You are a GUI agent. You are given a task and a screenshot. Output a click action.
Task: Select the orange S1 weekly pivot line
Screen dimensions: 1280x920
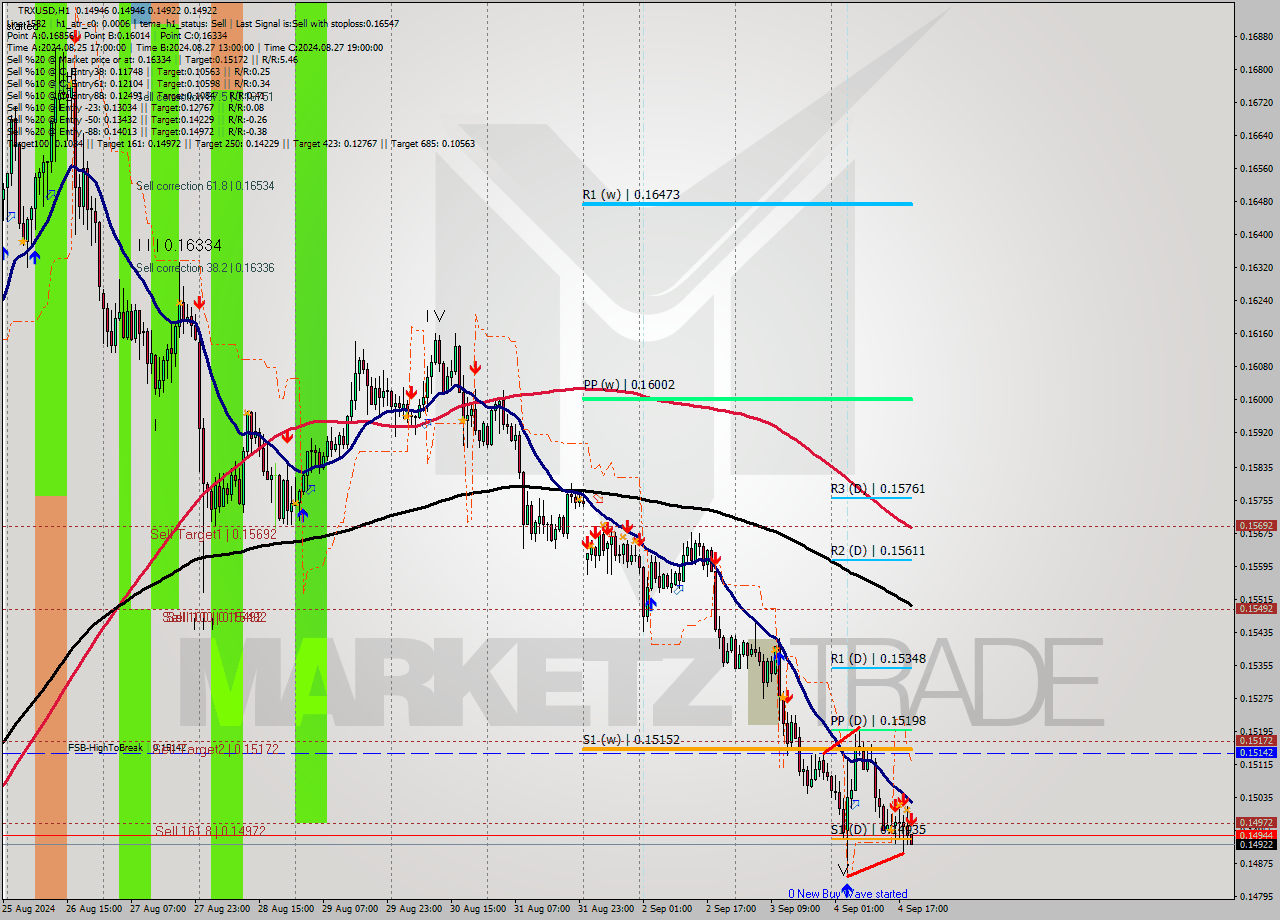coord(747,749)
